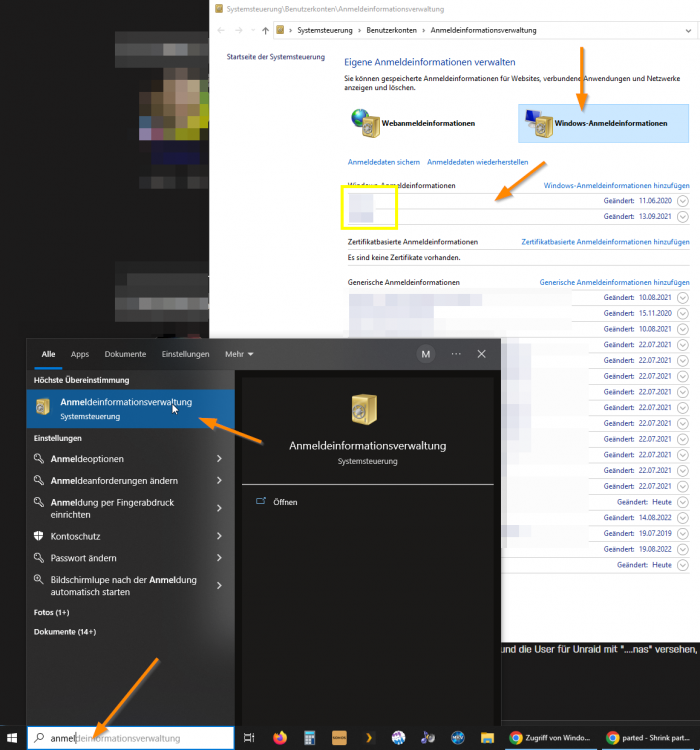Click Windows-Anmeldeinformationen vault tile

pos(603,123)
